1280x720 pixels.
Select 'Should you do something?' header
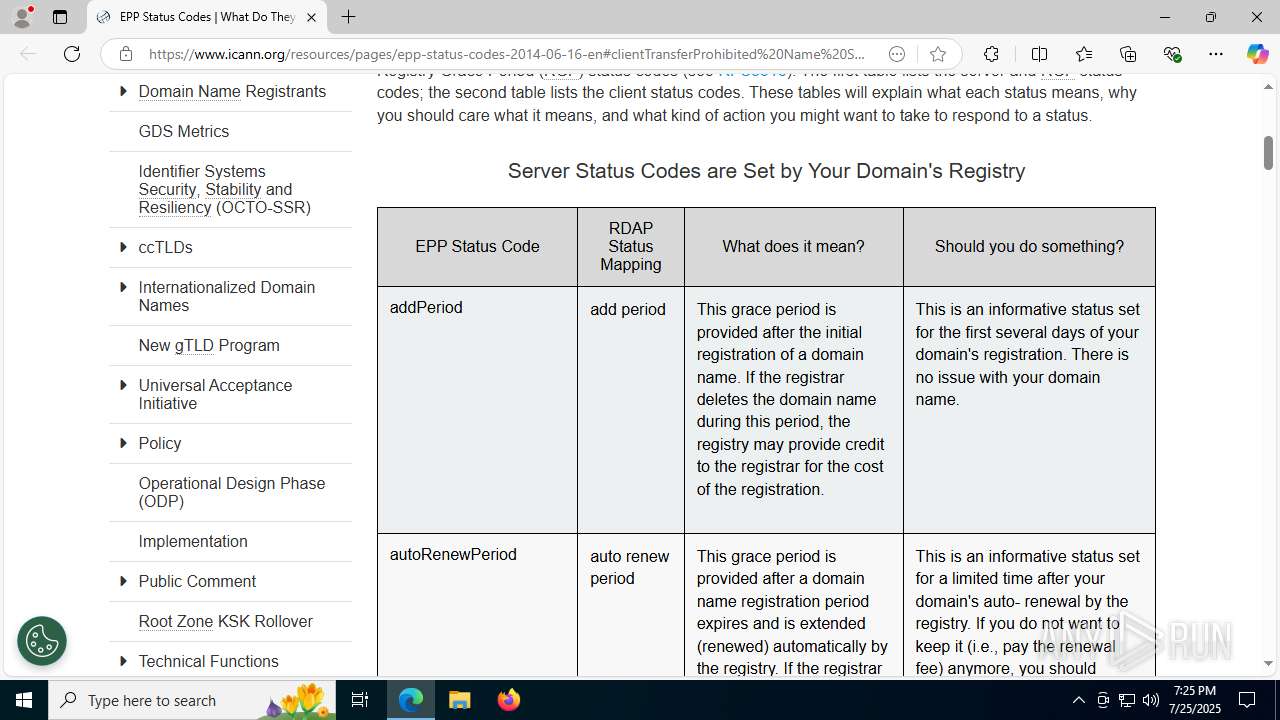1029,246
